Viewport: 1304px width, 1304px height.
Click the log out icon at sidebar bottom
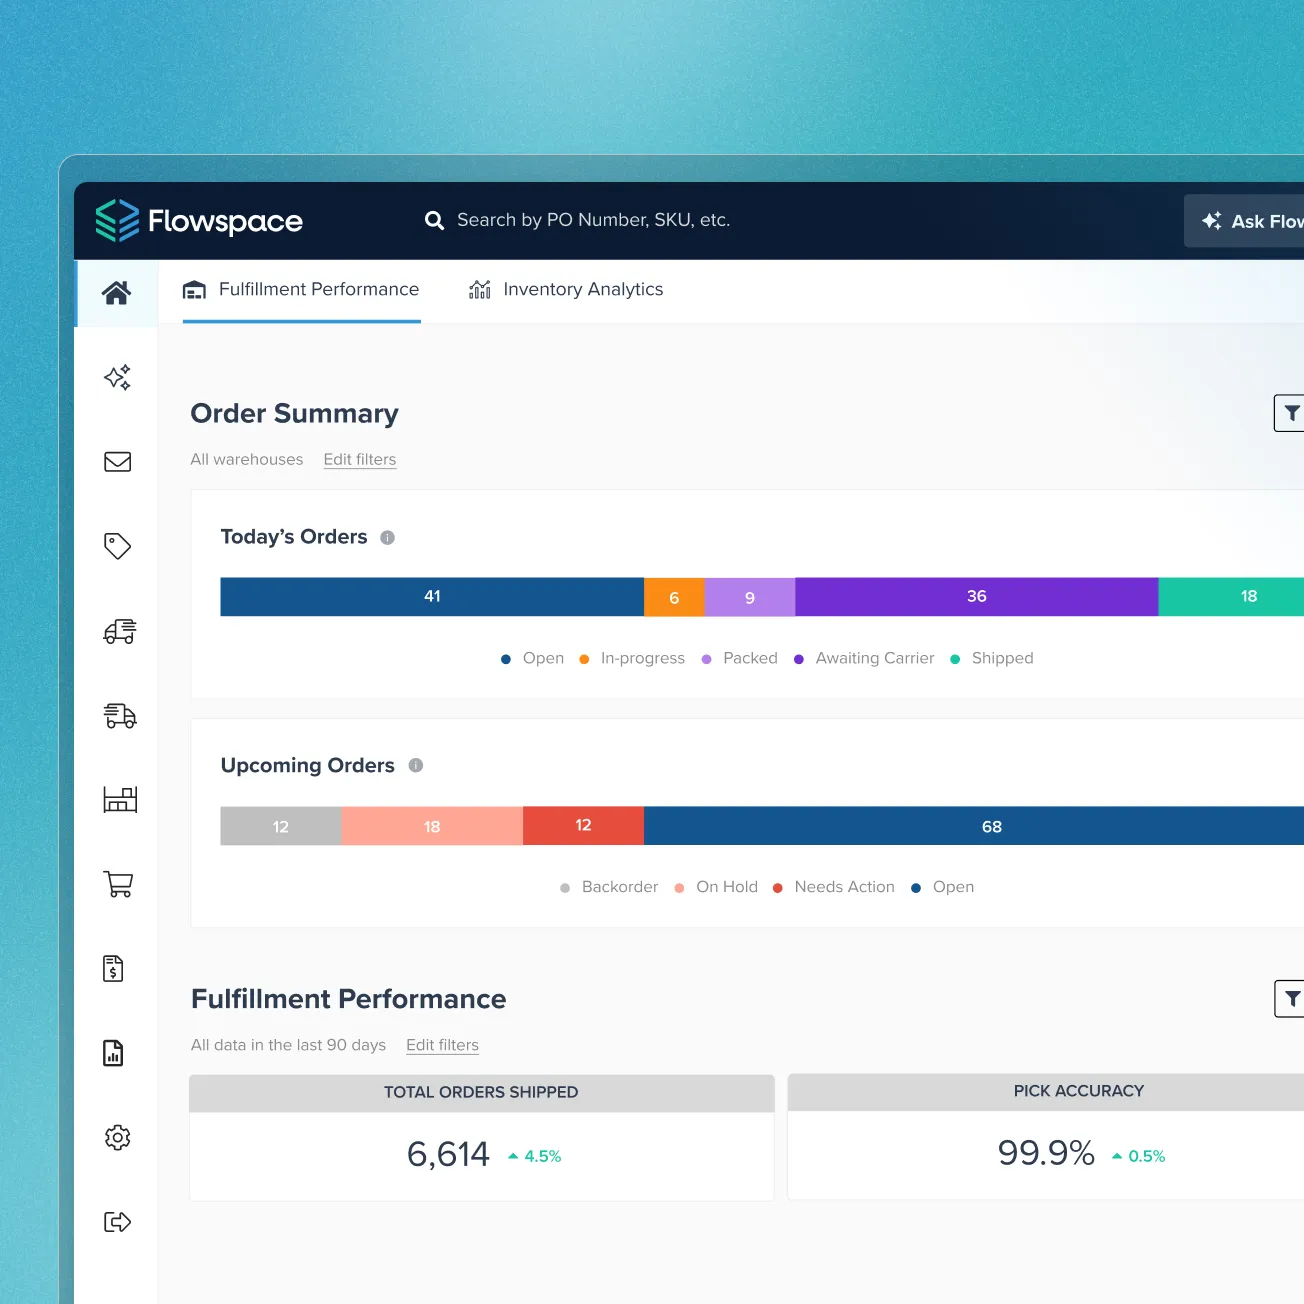[x=117, y=1221]
